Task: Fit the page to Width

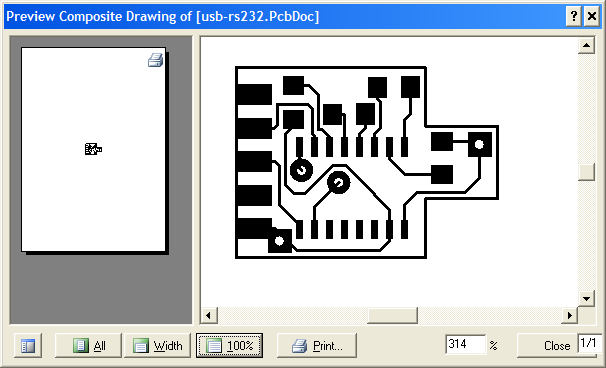Action: coord(157,345)
